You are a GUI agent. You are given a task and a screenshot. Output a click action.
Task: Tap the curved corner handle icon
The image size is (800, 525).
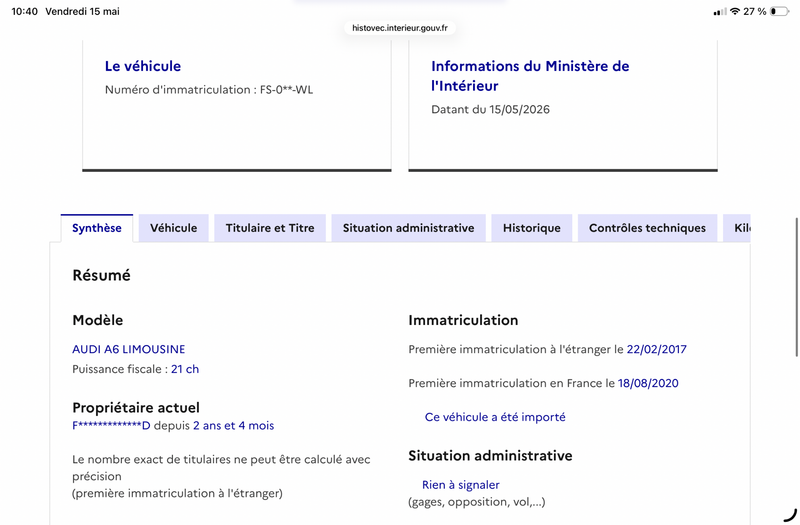pos(790,515)
